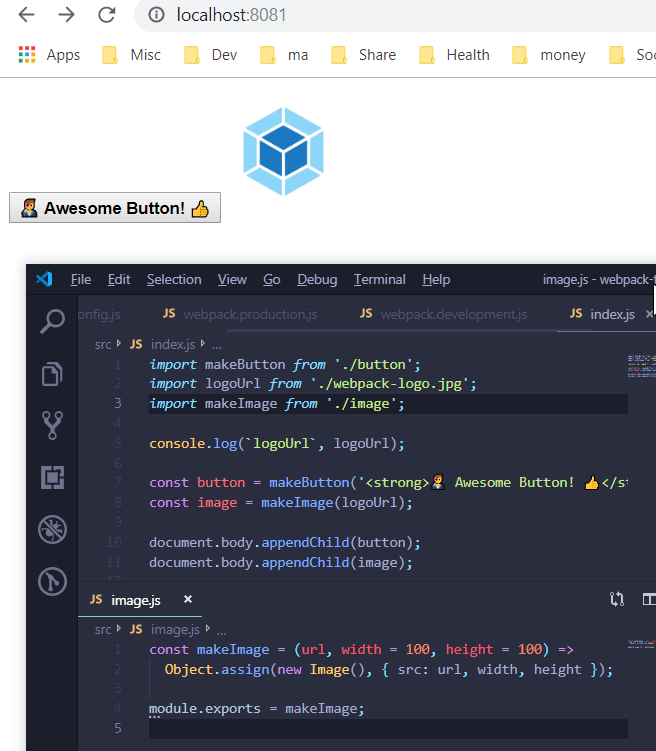The image size is (656, 751).
Task: Open Source Control in the activity bar
Action: (52, 425)
